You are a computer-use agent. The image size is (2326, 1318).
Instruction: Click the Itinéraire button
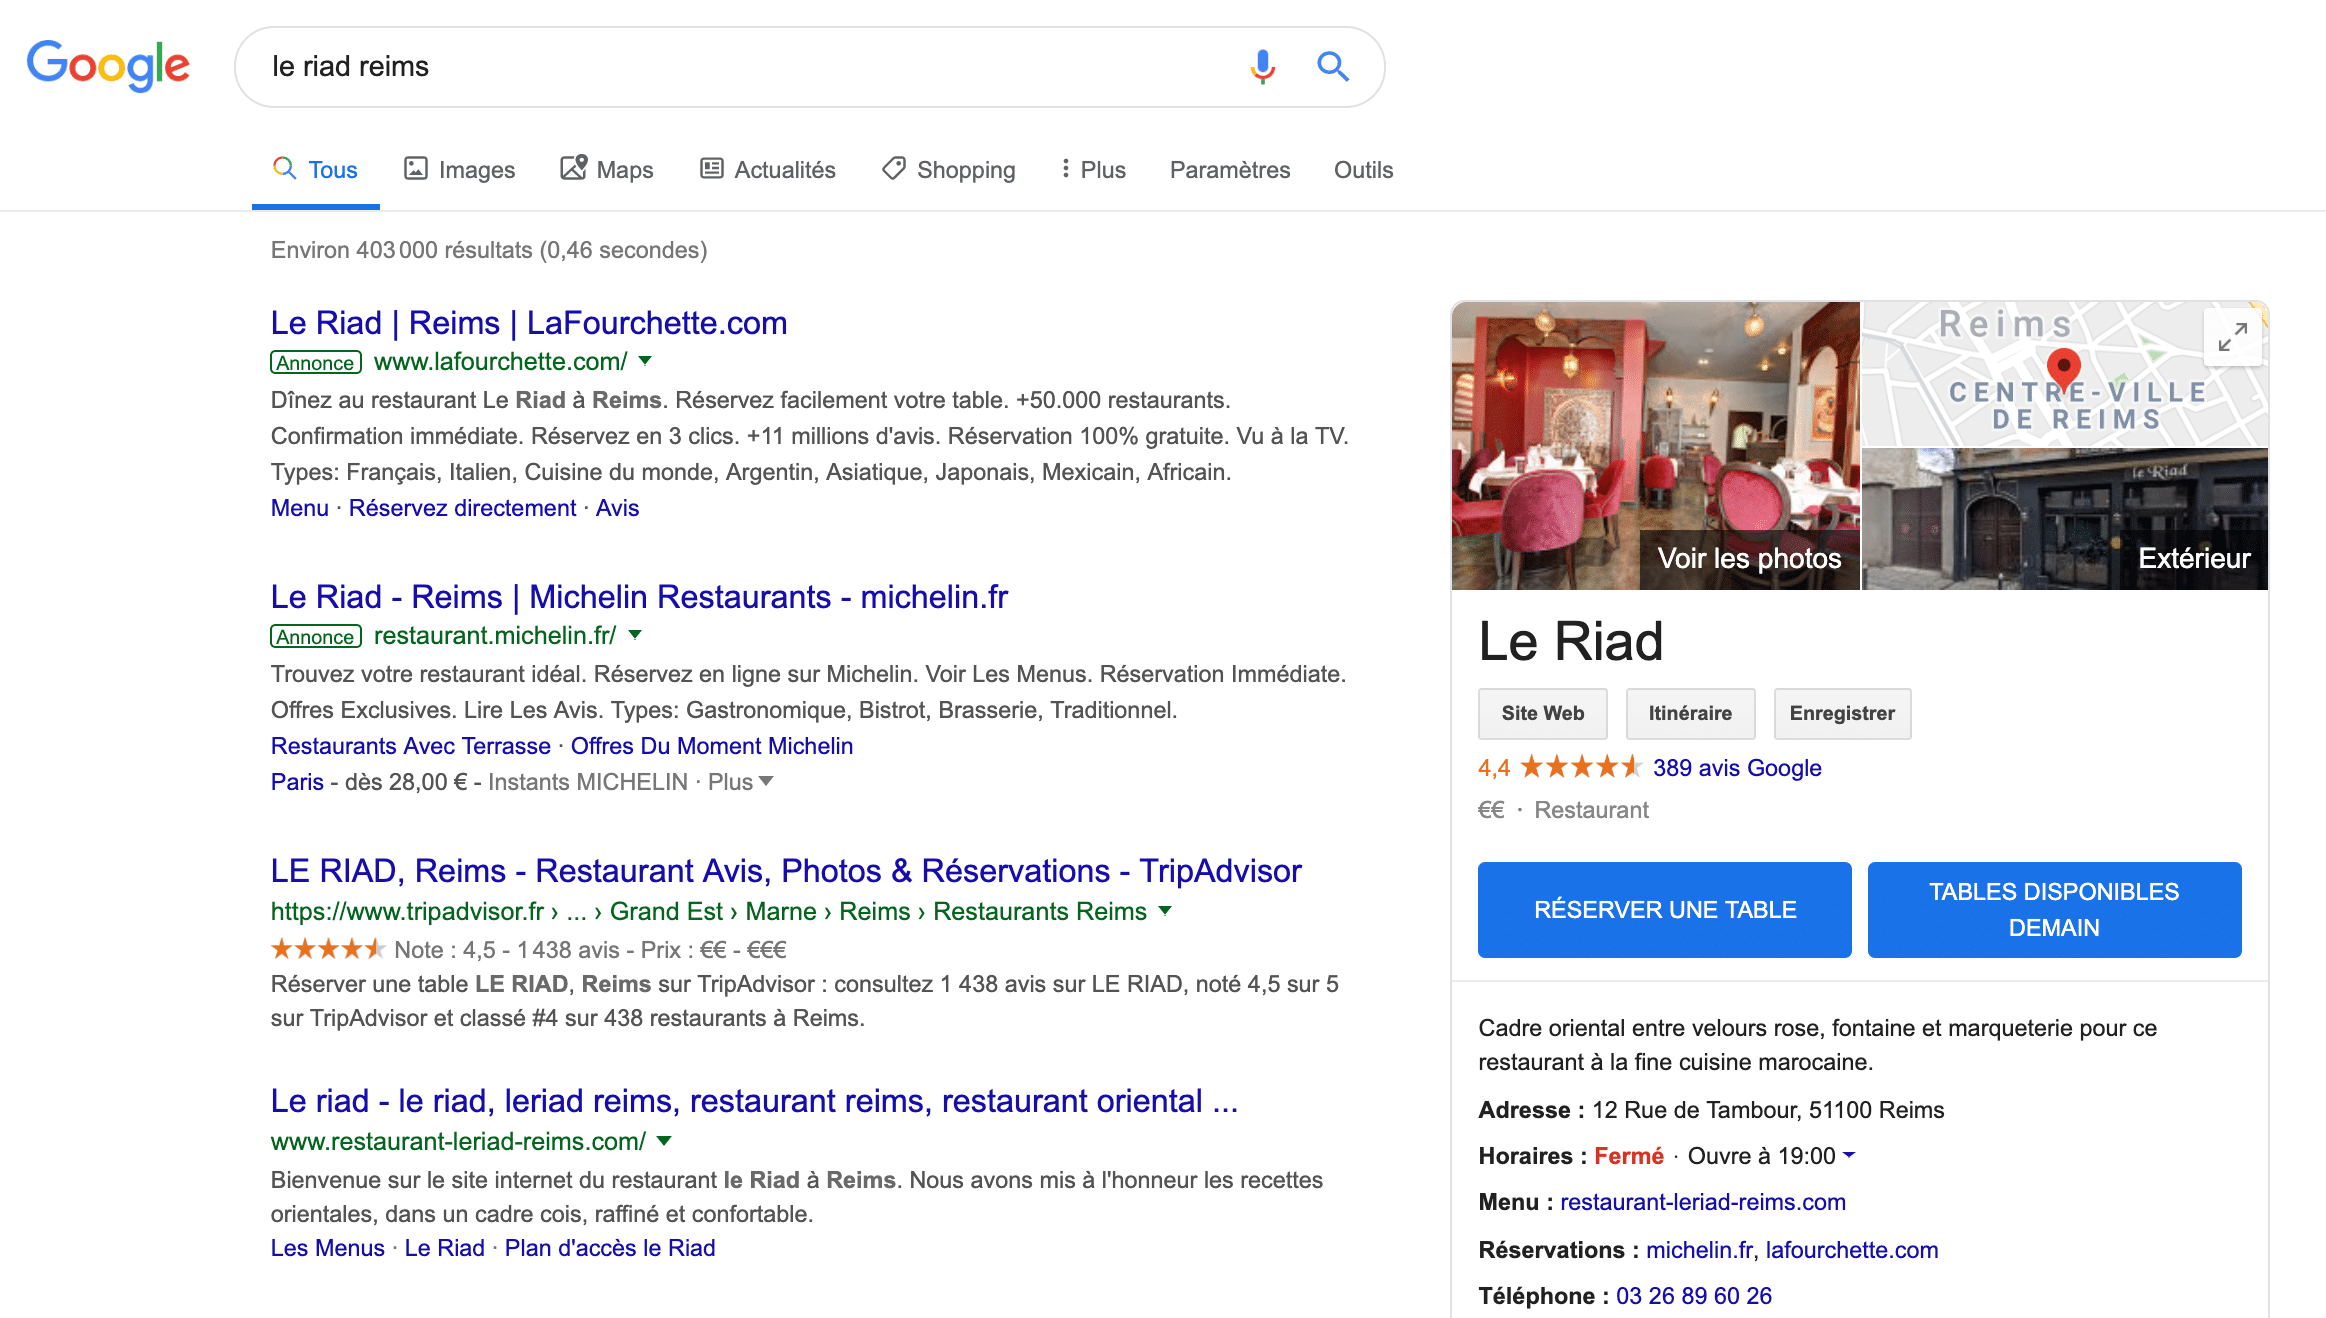point(1689,713)
